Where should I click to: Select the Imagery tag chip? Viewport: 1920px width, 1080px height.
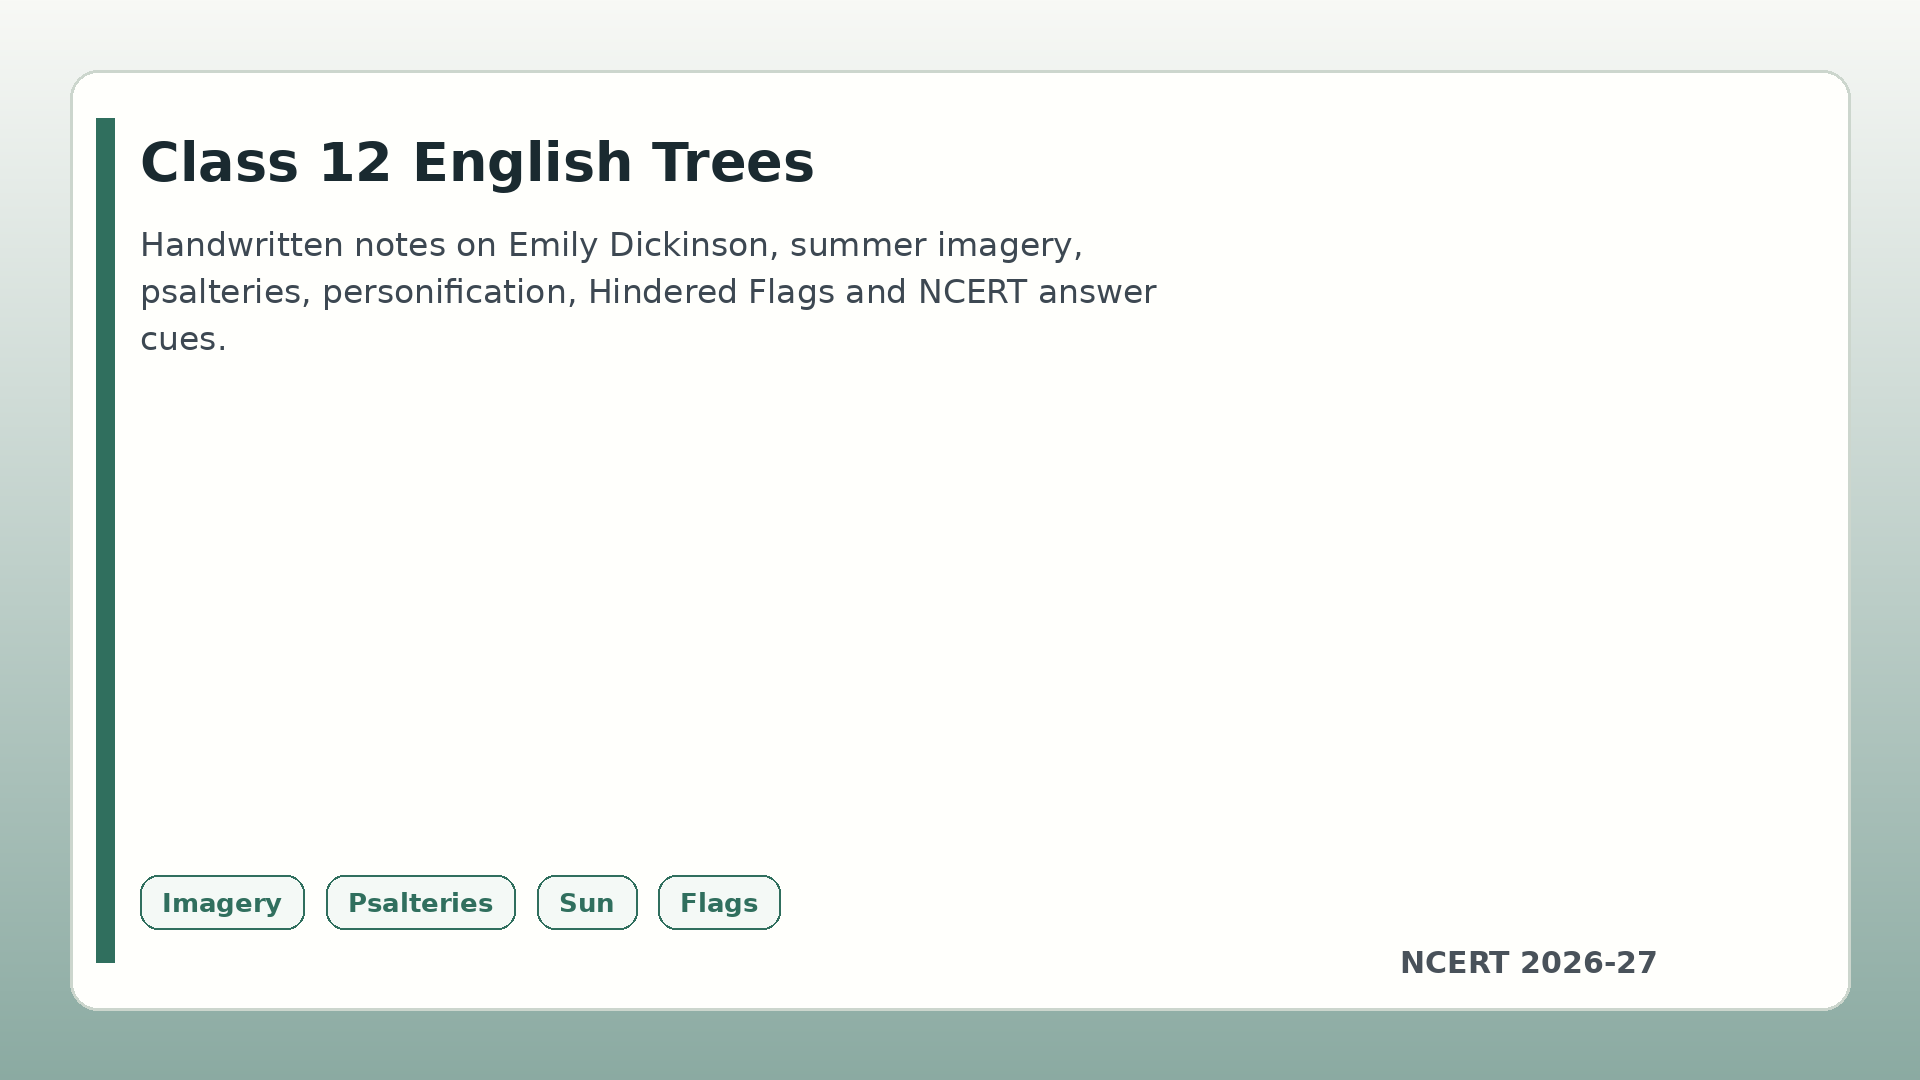[222, 902]
